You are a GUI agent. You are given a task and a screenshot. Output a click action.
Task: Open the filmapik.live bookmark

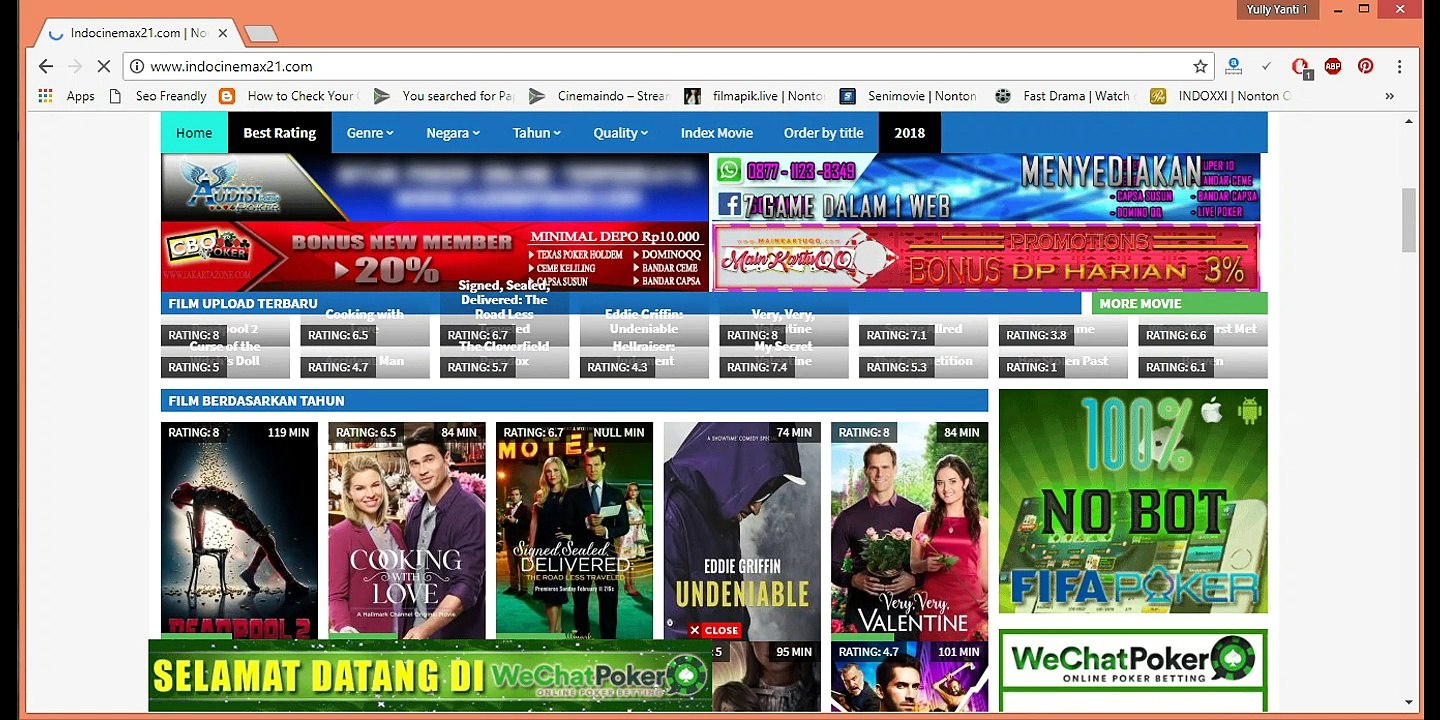click(x=755, y=96)
